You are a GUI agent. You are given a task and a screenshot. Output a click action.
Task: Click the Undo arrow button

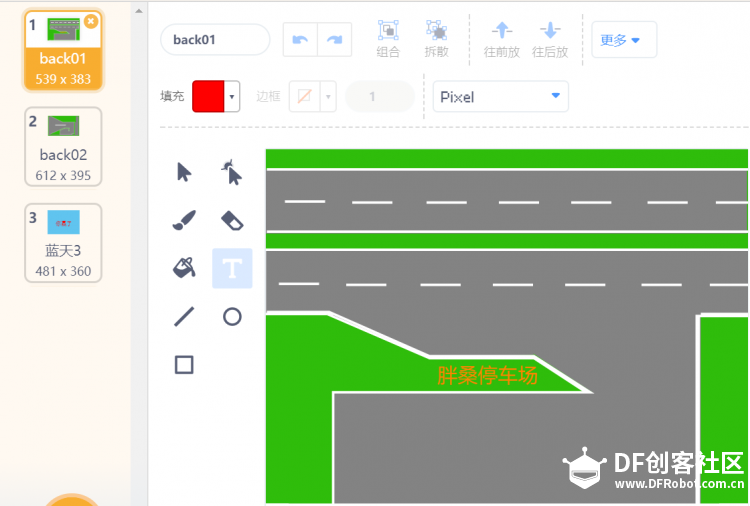(300, 40)
